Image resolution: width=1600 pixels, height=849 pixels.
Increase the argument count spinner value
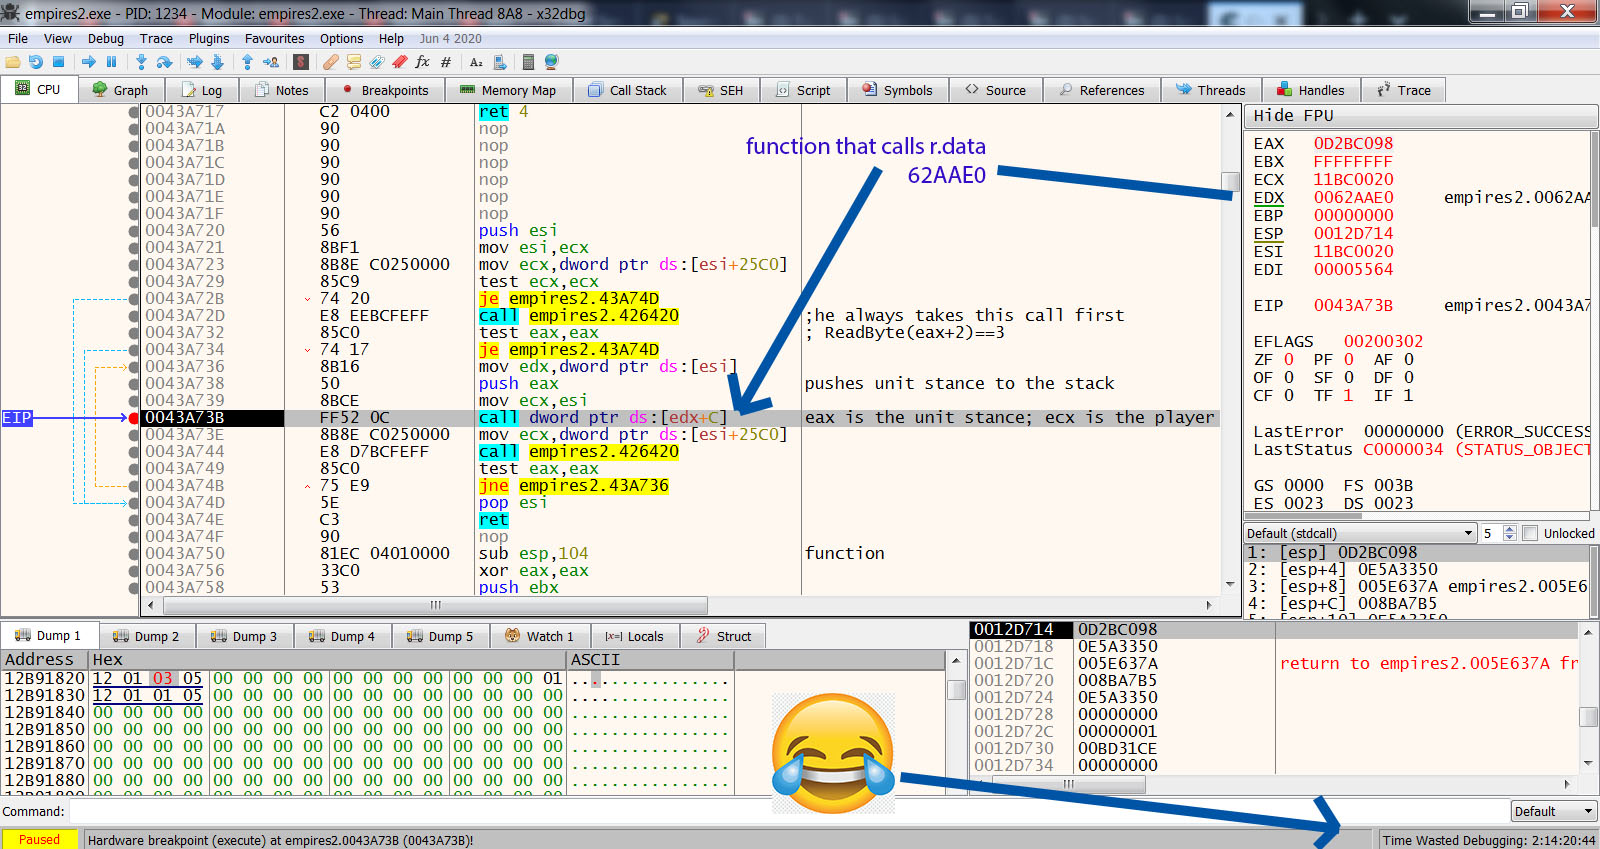pyautogui.click(x=1510, y=529)
